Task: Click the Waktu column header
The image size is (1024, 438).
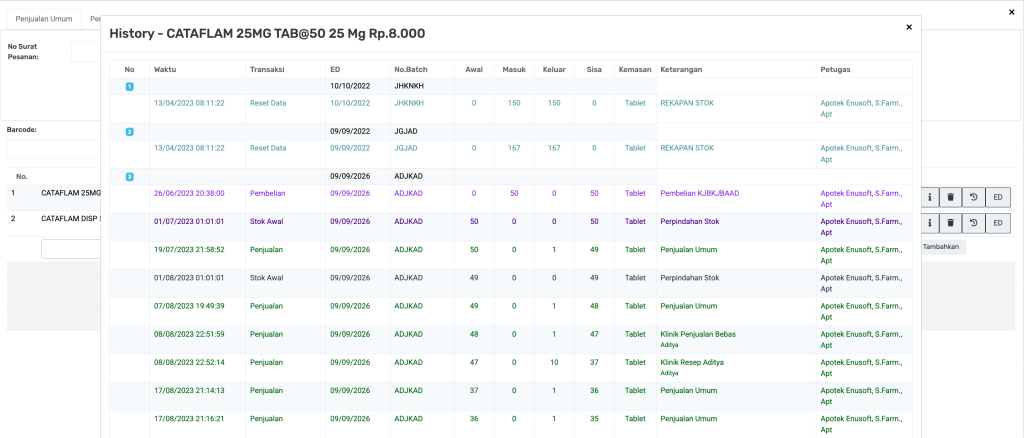Action: 165,69
